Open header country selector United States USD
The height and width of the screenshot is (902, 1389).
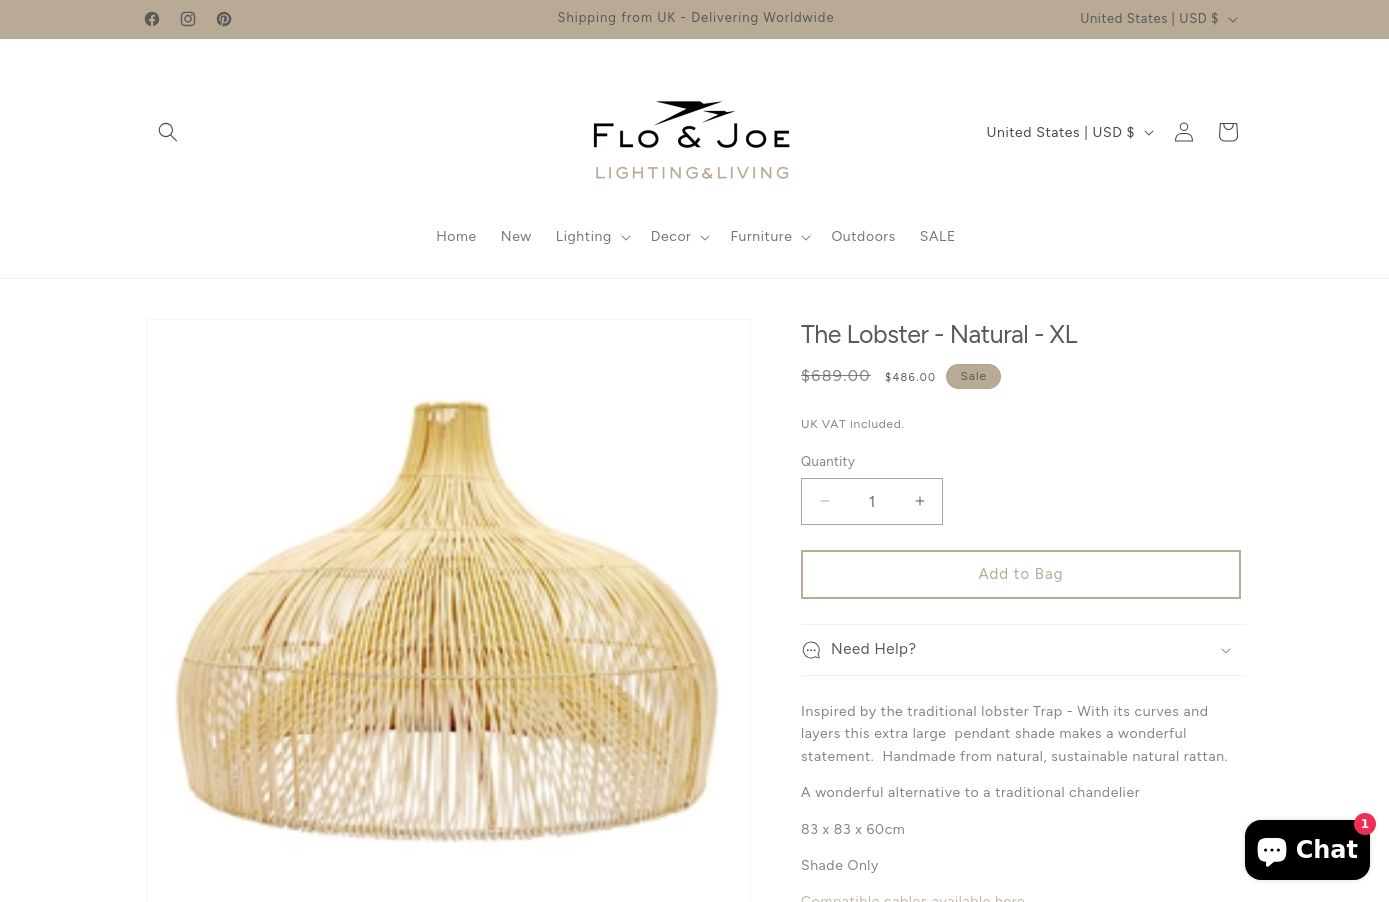pyautogui.click(x=1069, y=132)
